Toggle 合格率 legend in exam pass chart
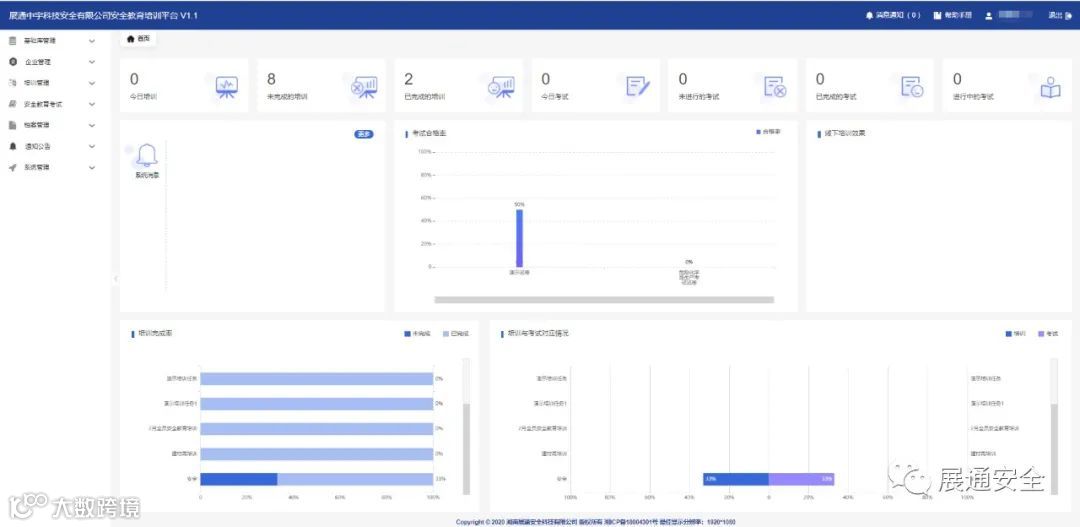The height and width of the screenshot is (527, 1080). 768,131
